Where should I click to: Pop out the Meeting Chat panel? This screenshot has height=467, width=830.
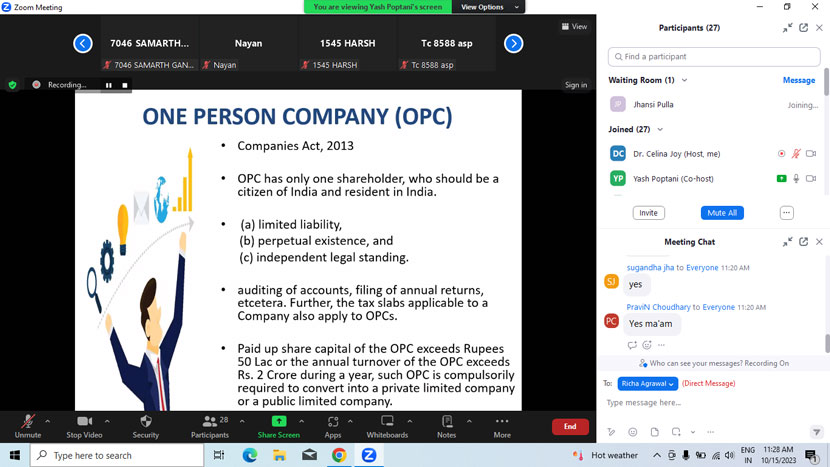804,242
